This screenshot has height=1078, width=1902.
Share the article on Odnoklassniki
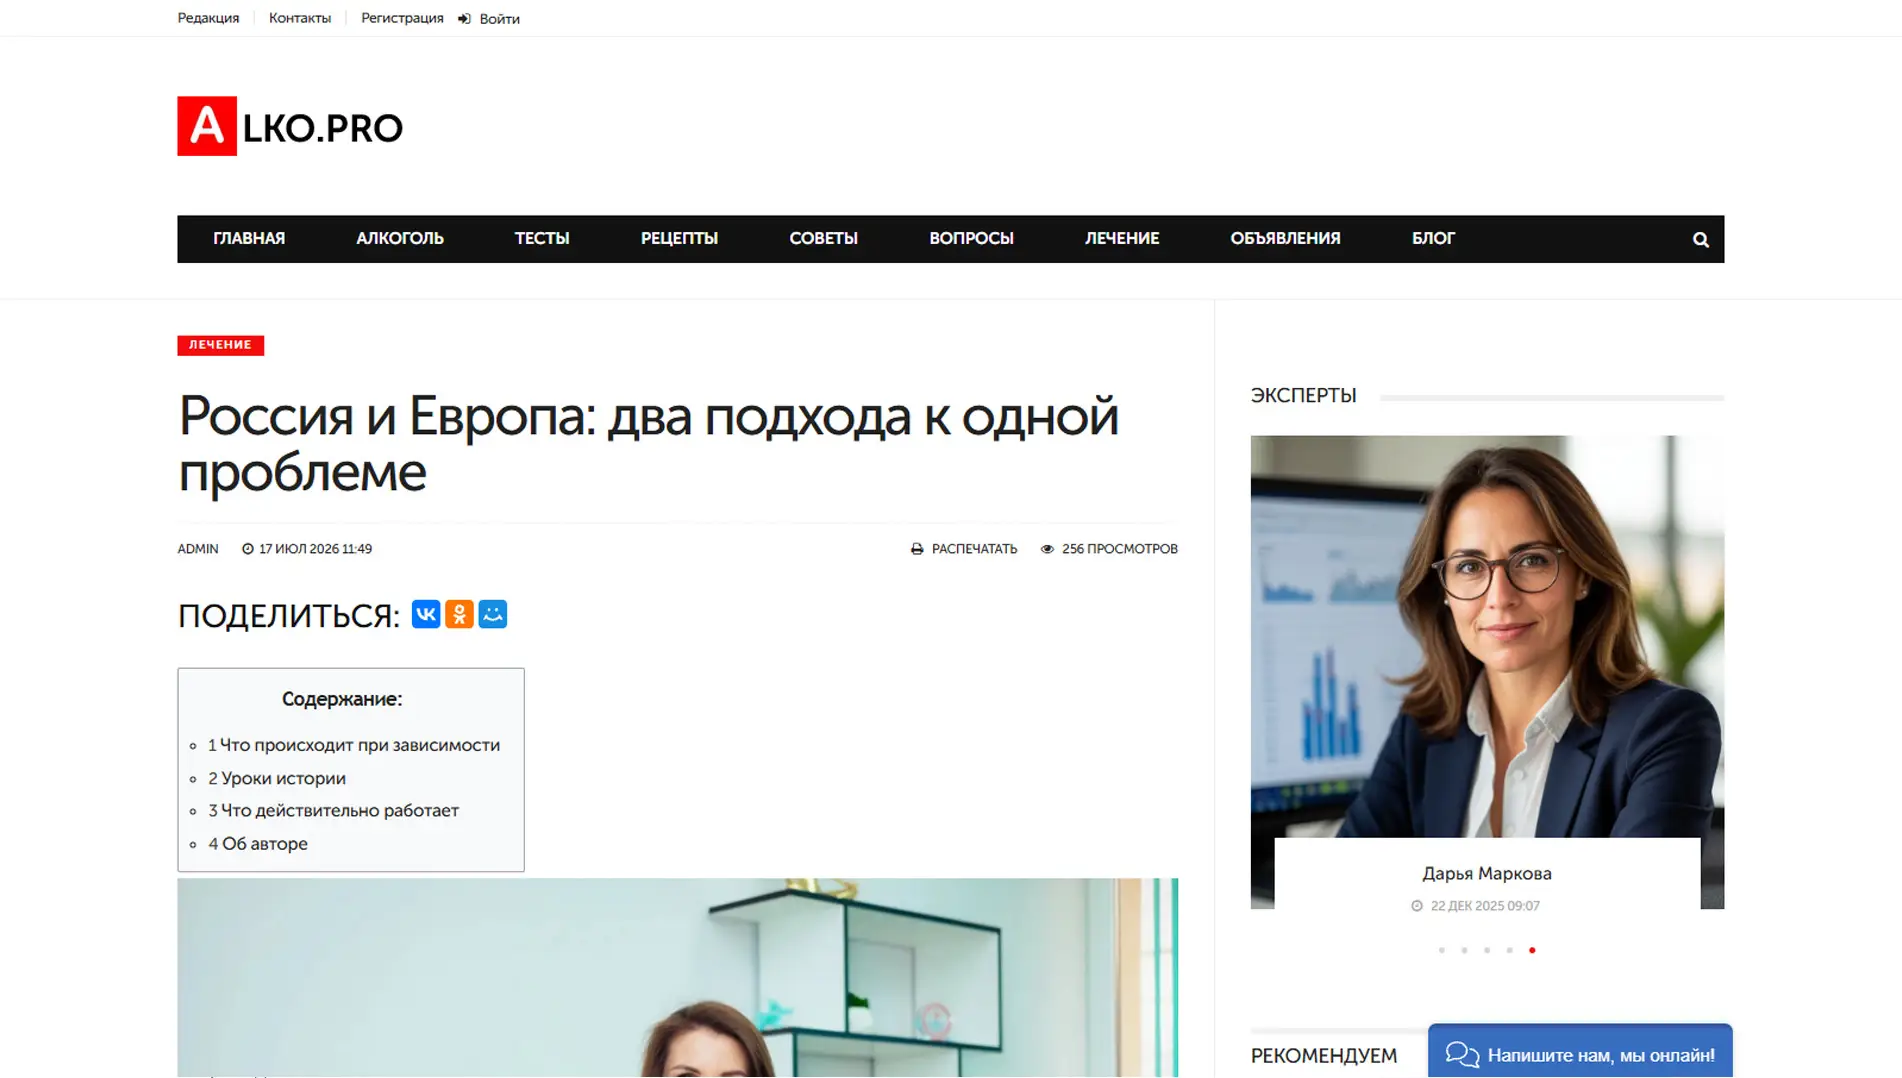[x=459, y=614]
